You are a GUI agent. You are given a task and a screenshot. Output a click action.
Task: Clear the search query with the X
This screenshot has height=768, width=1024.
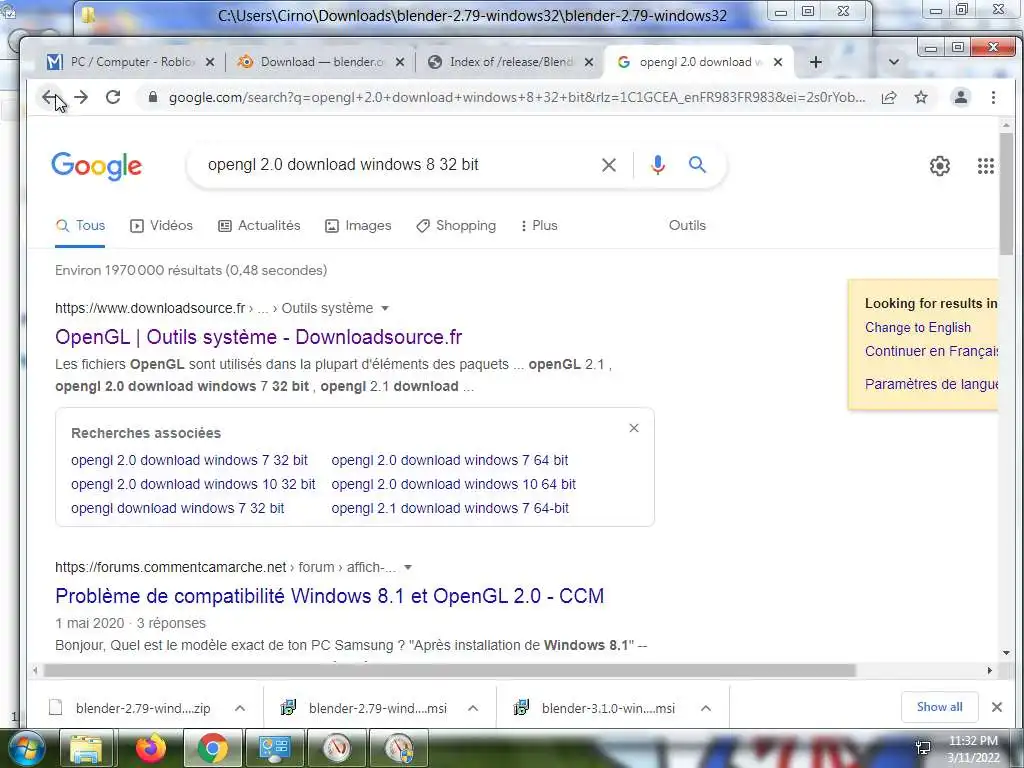pyautogui.click(x=609, y=165)
